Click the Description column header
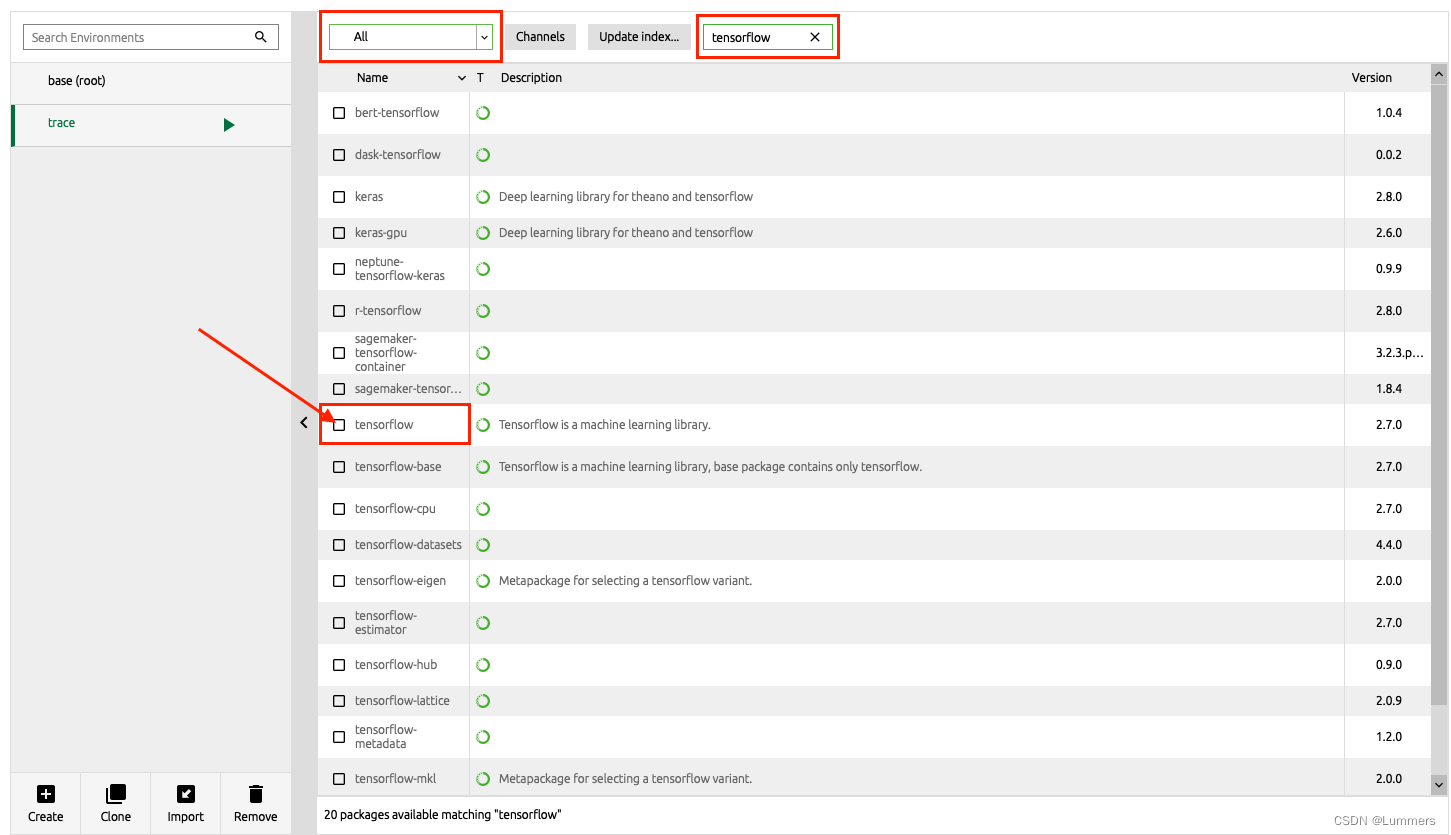This screenshot has height=835, width=1451. point(531,78)
